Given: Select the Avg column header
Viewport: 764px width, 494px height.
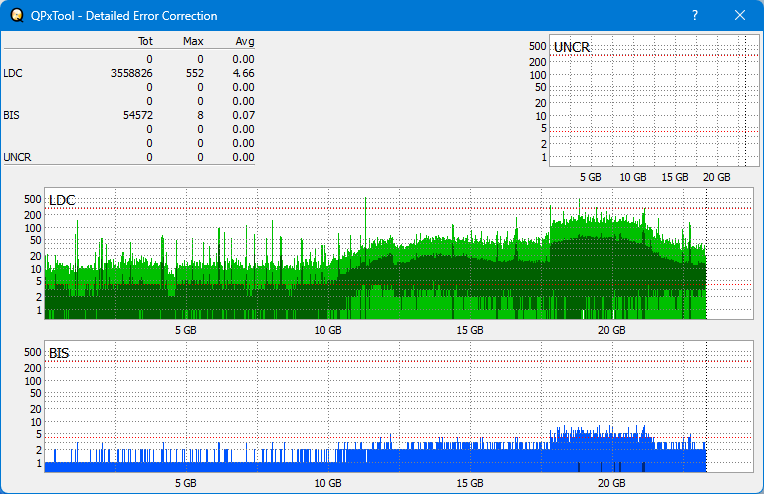Looking at the screenshot, I should tap(244, 41).
